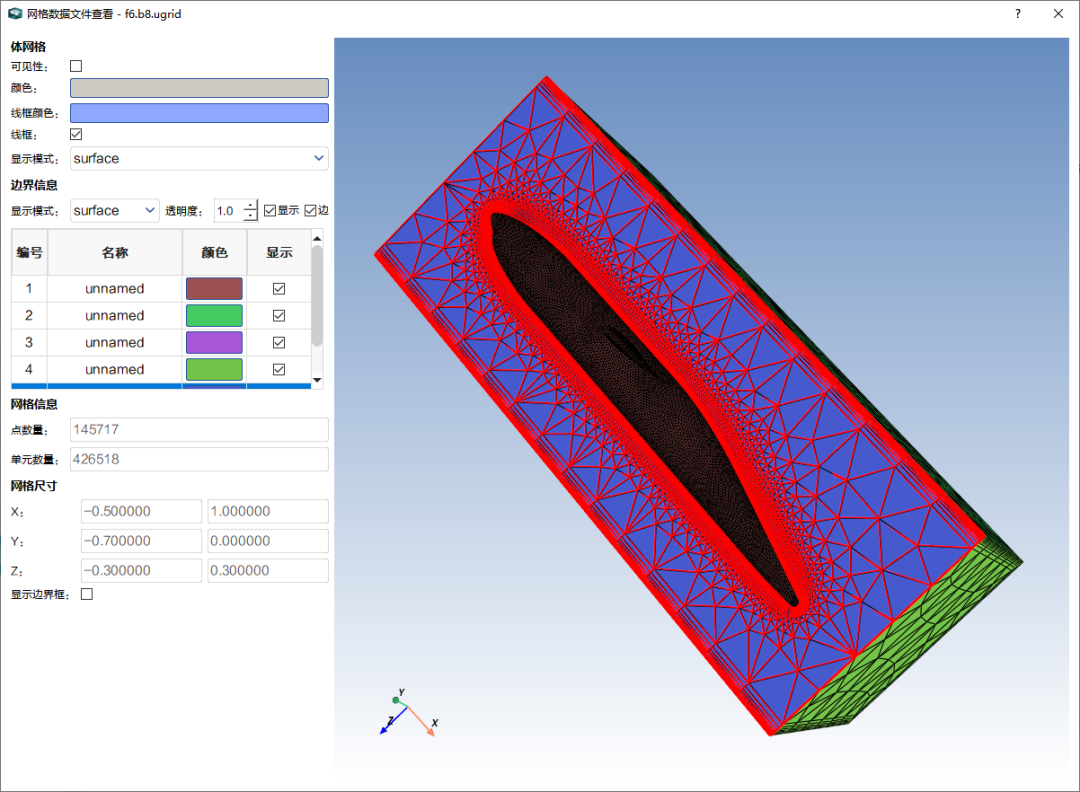Open the purple color swatch in row 3
The width and height of the screenshot is (1080, 792).
click(214, 342)
